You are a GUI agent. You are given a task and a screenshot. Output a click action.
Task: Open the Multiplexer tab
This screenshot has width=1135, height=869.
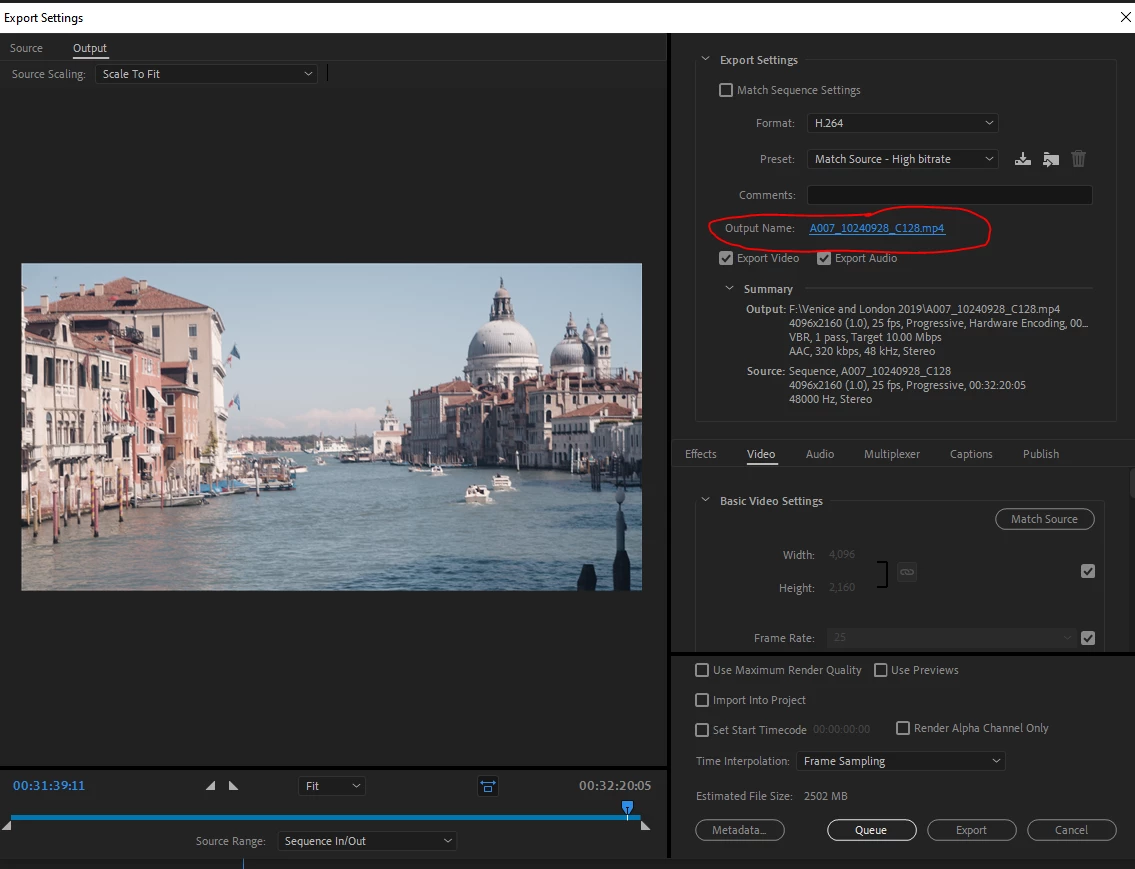pyautogui.click(x=892, y=454)
